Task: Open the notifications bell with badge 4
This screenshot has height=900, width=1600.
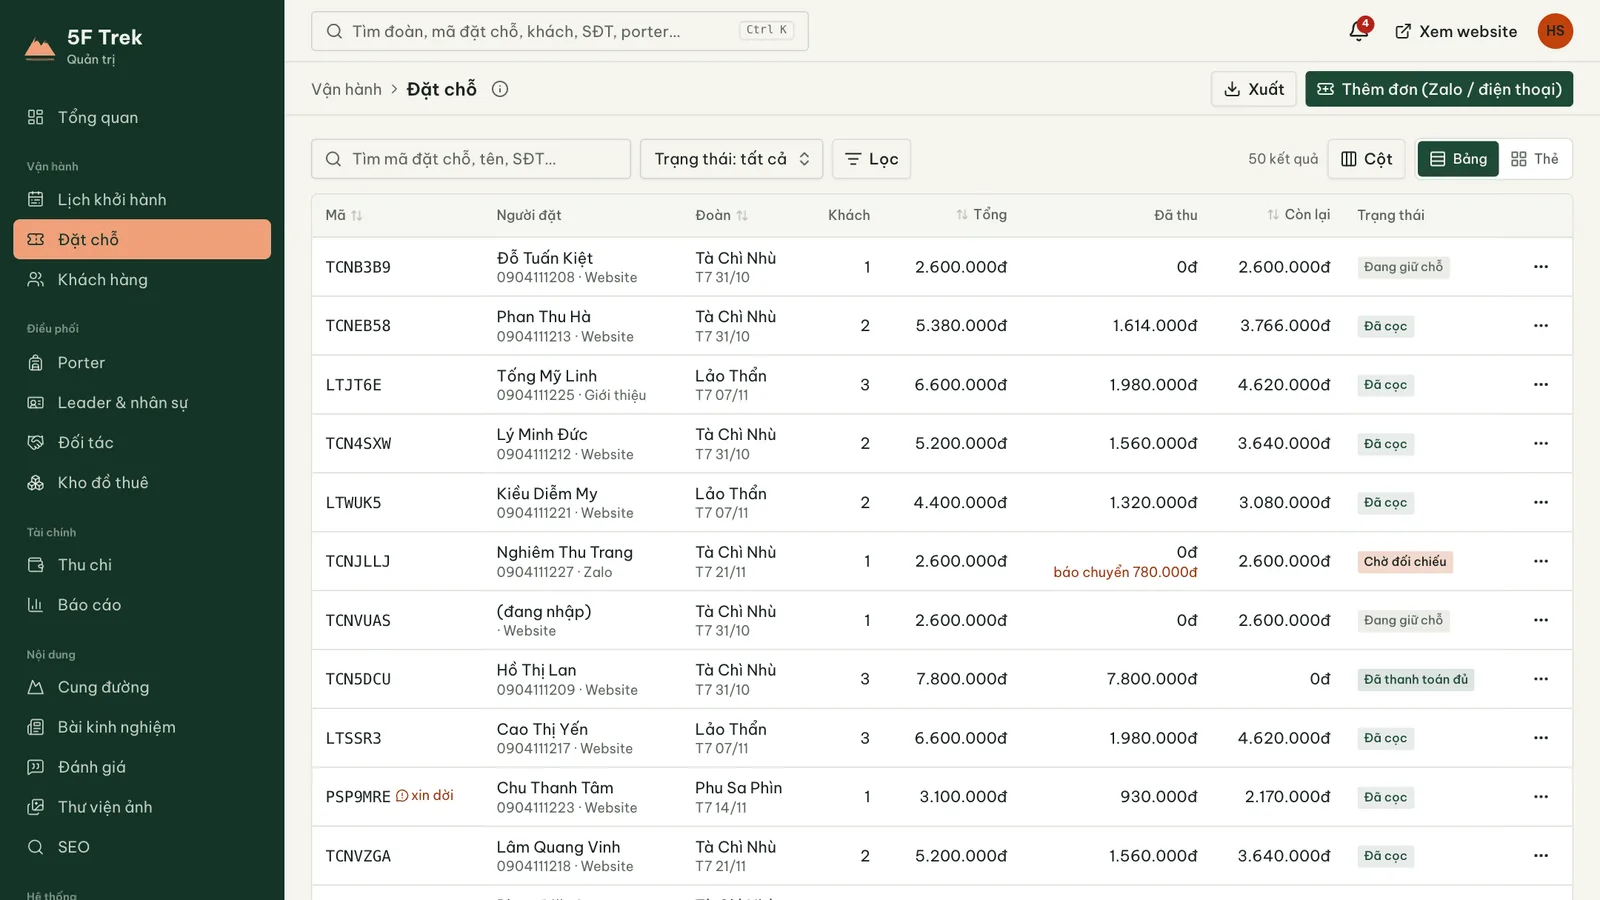Action: point(1359,31)
